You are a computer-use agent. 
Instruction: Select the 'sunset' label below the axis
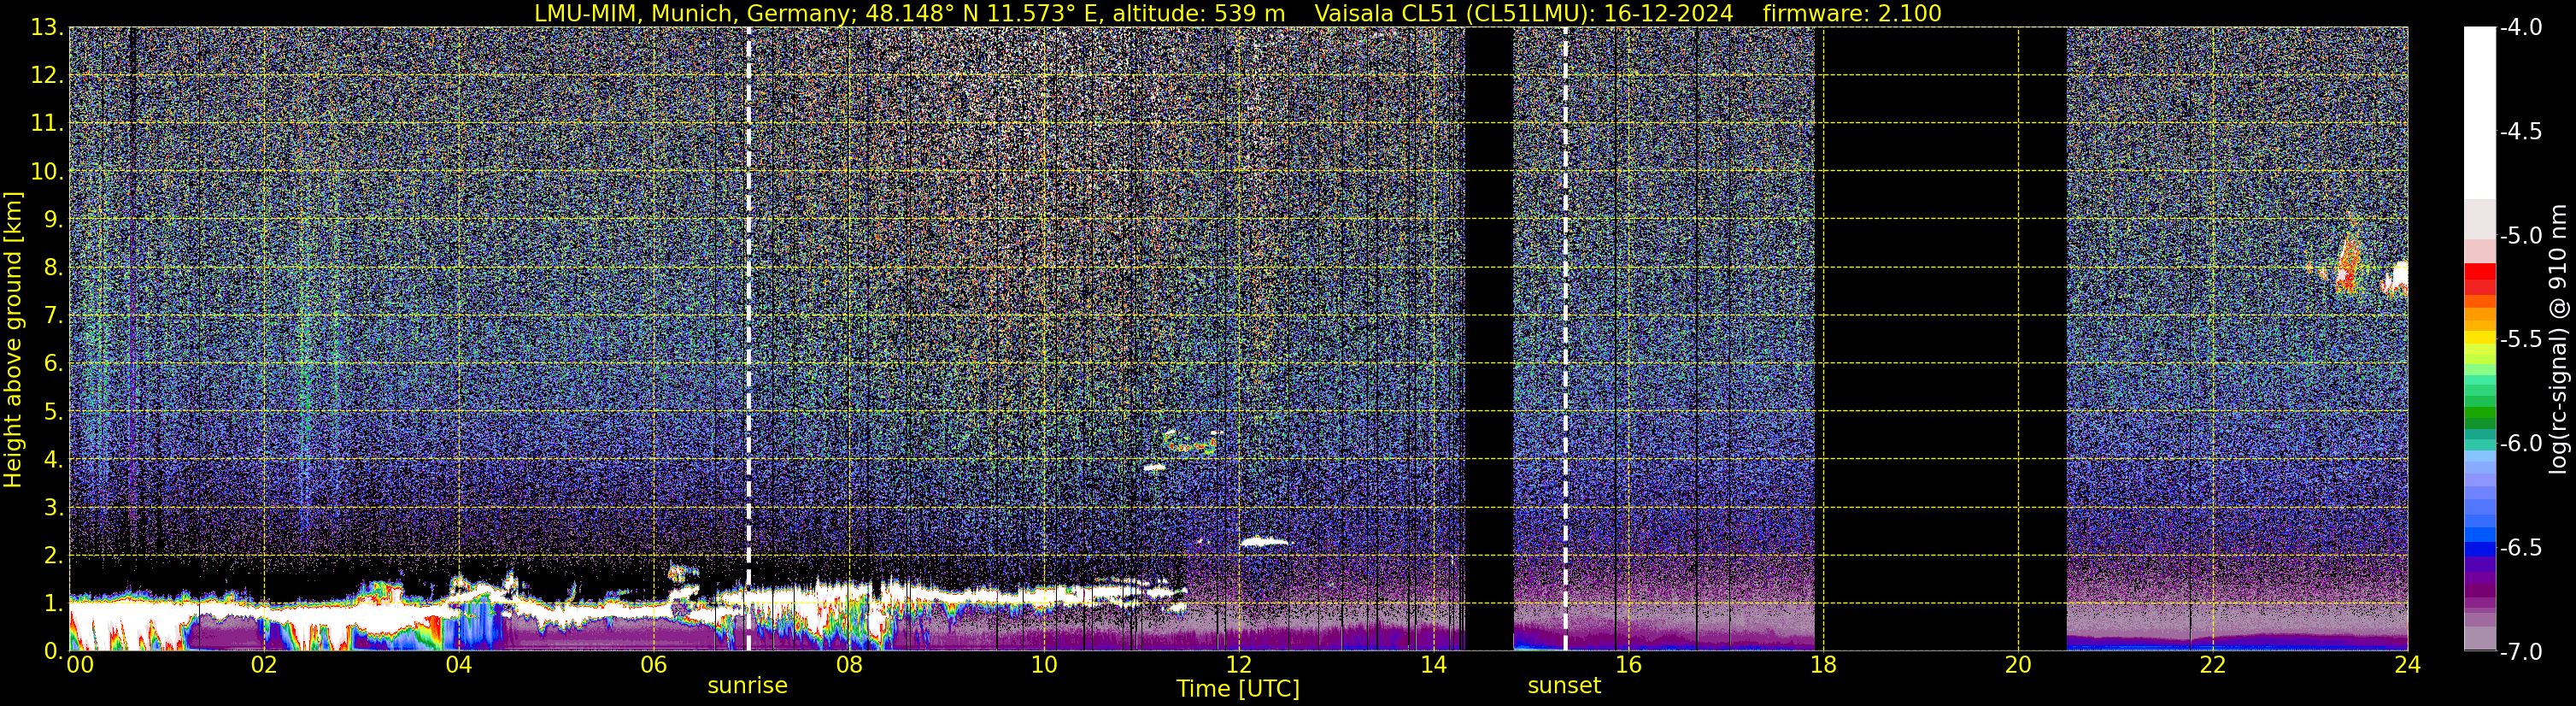1564,686
